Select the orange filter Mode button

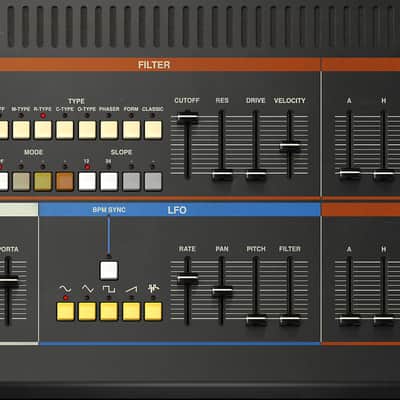click(65, 182)
